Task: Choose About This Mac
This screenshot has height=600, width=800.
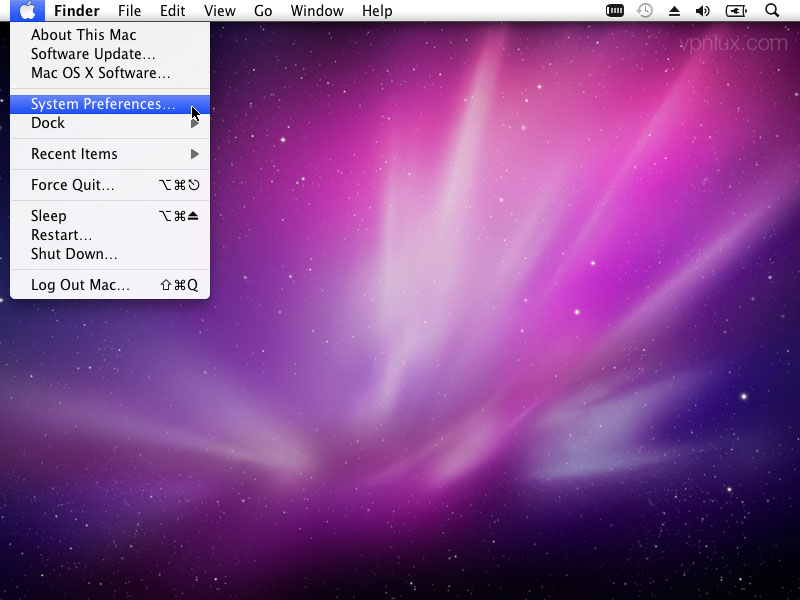Action: tap(110, 35)
